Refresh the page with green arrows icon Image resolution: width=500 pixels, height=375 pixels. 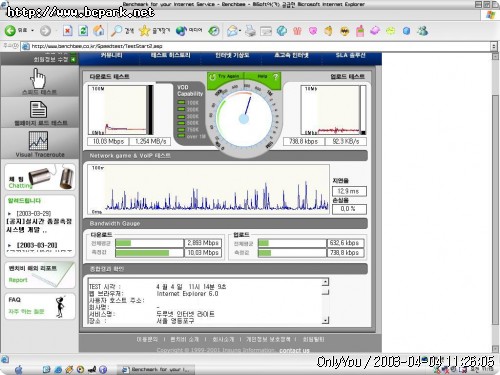click(83, 31)
